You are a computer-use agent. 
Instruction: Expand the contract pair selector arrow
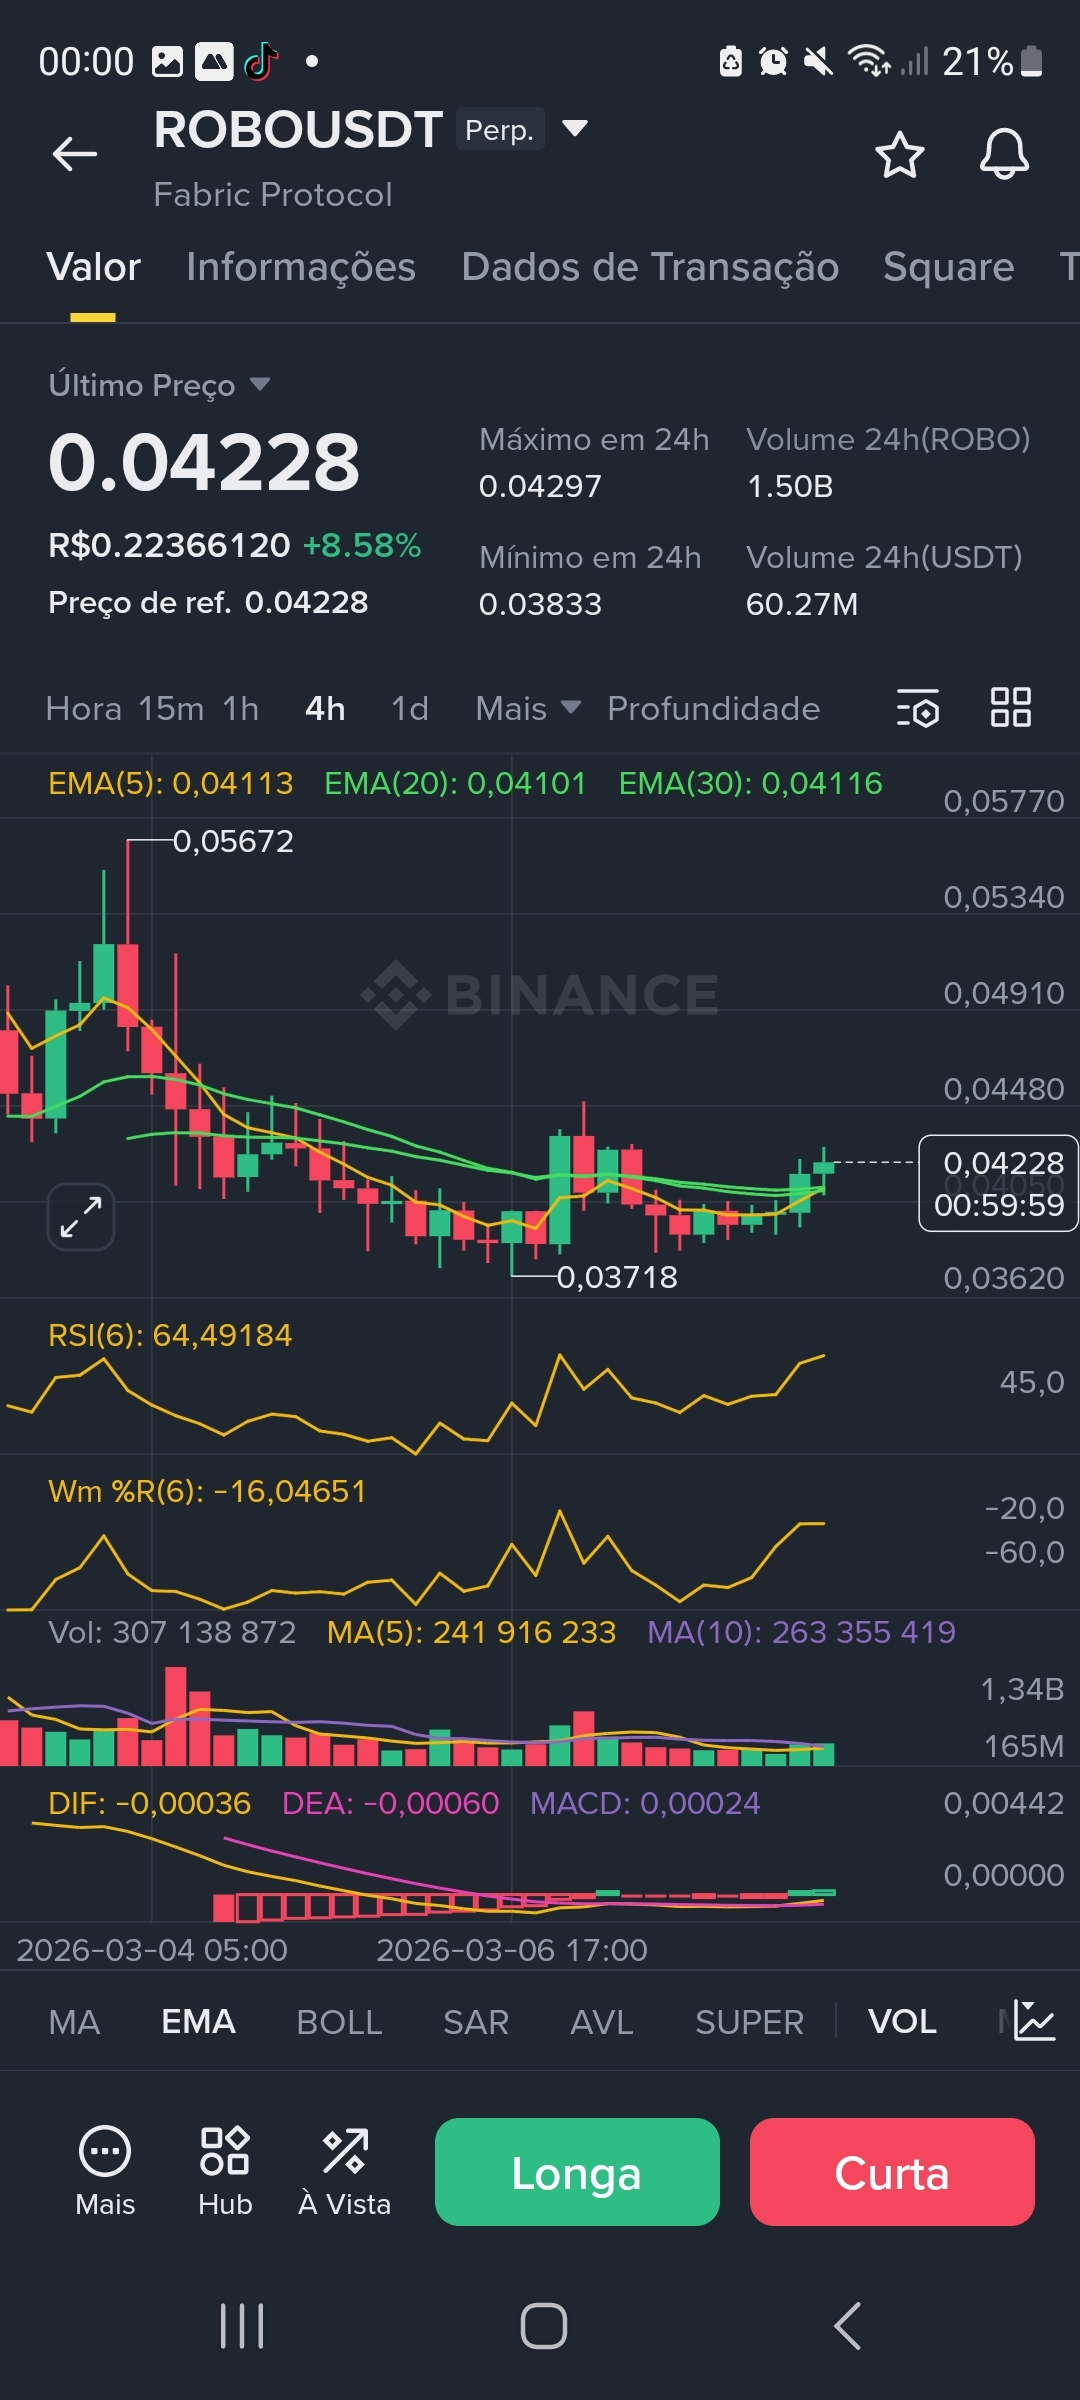(x=575, y=128)
